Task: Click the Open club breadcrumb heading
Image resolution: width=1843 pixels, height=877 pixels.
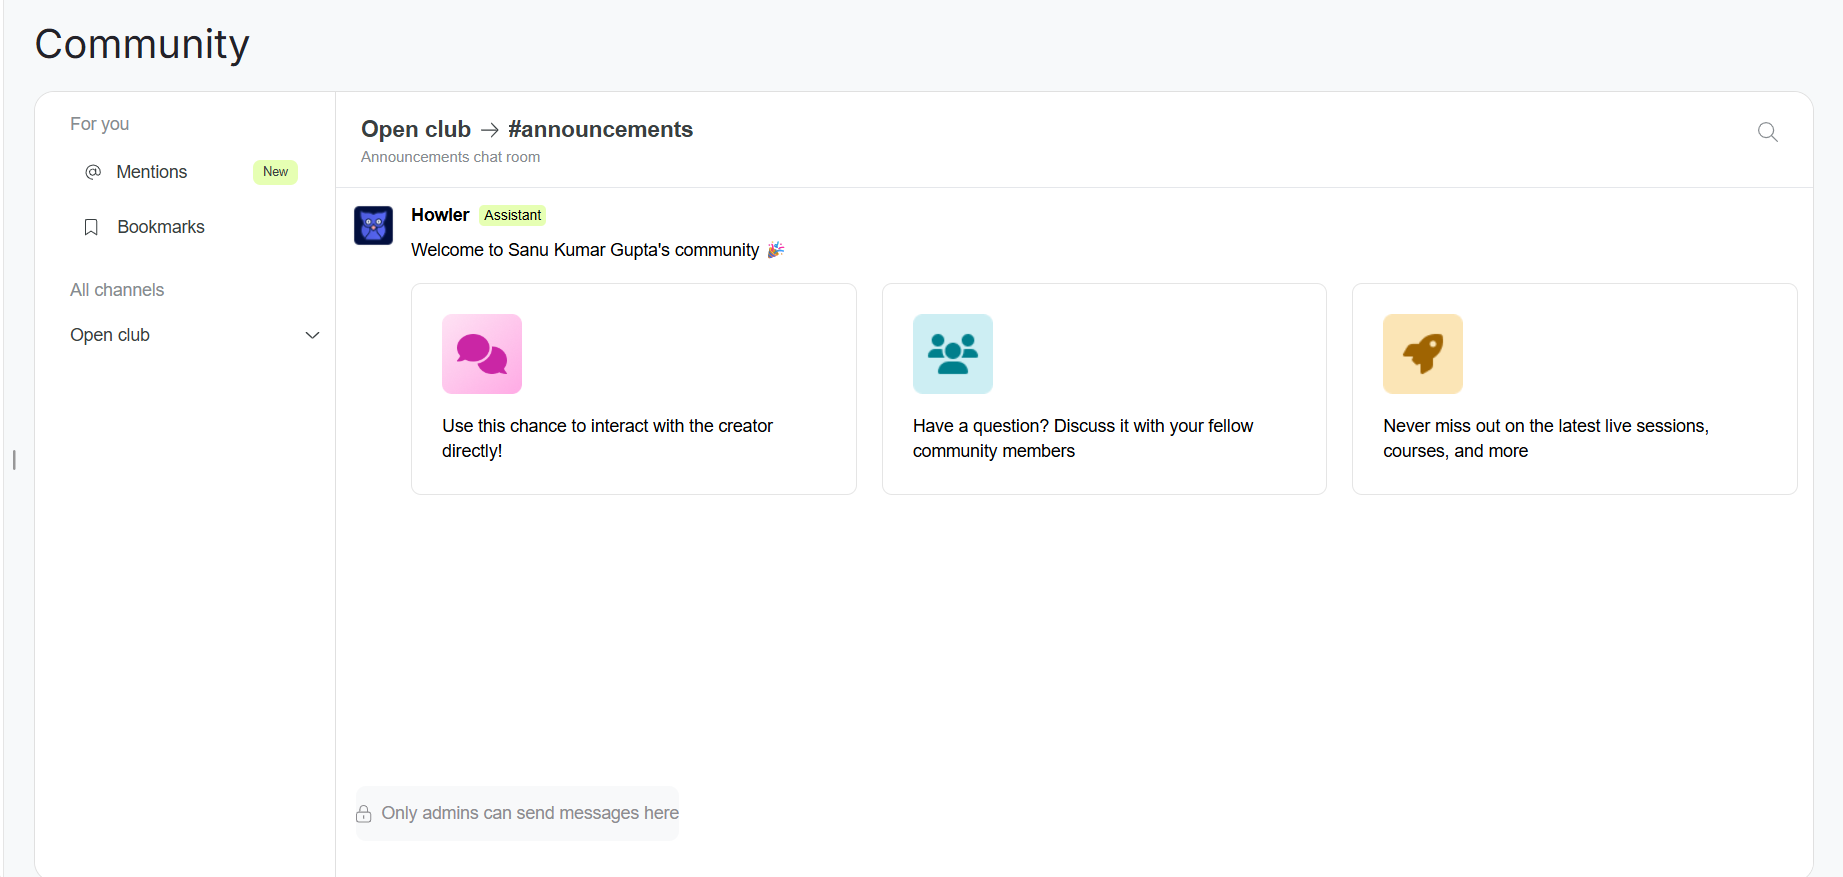Action: [x=416, y=129]
